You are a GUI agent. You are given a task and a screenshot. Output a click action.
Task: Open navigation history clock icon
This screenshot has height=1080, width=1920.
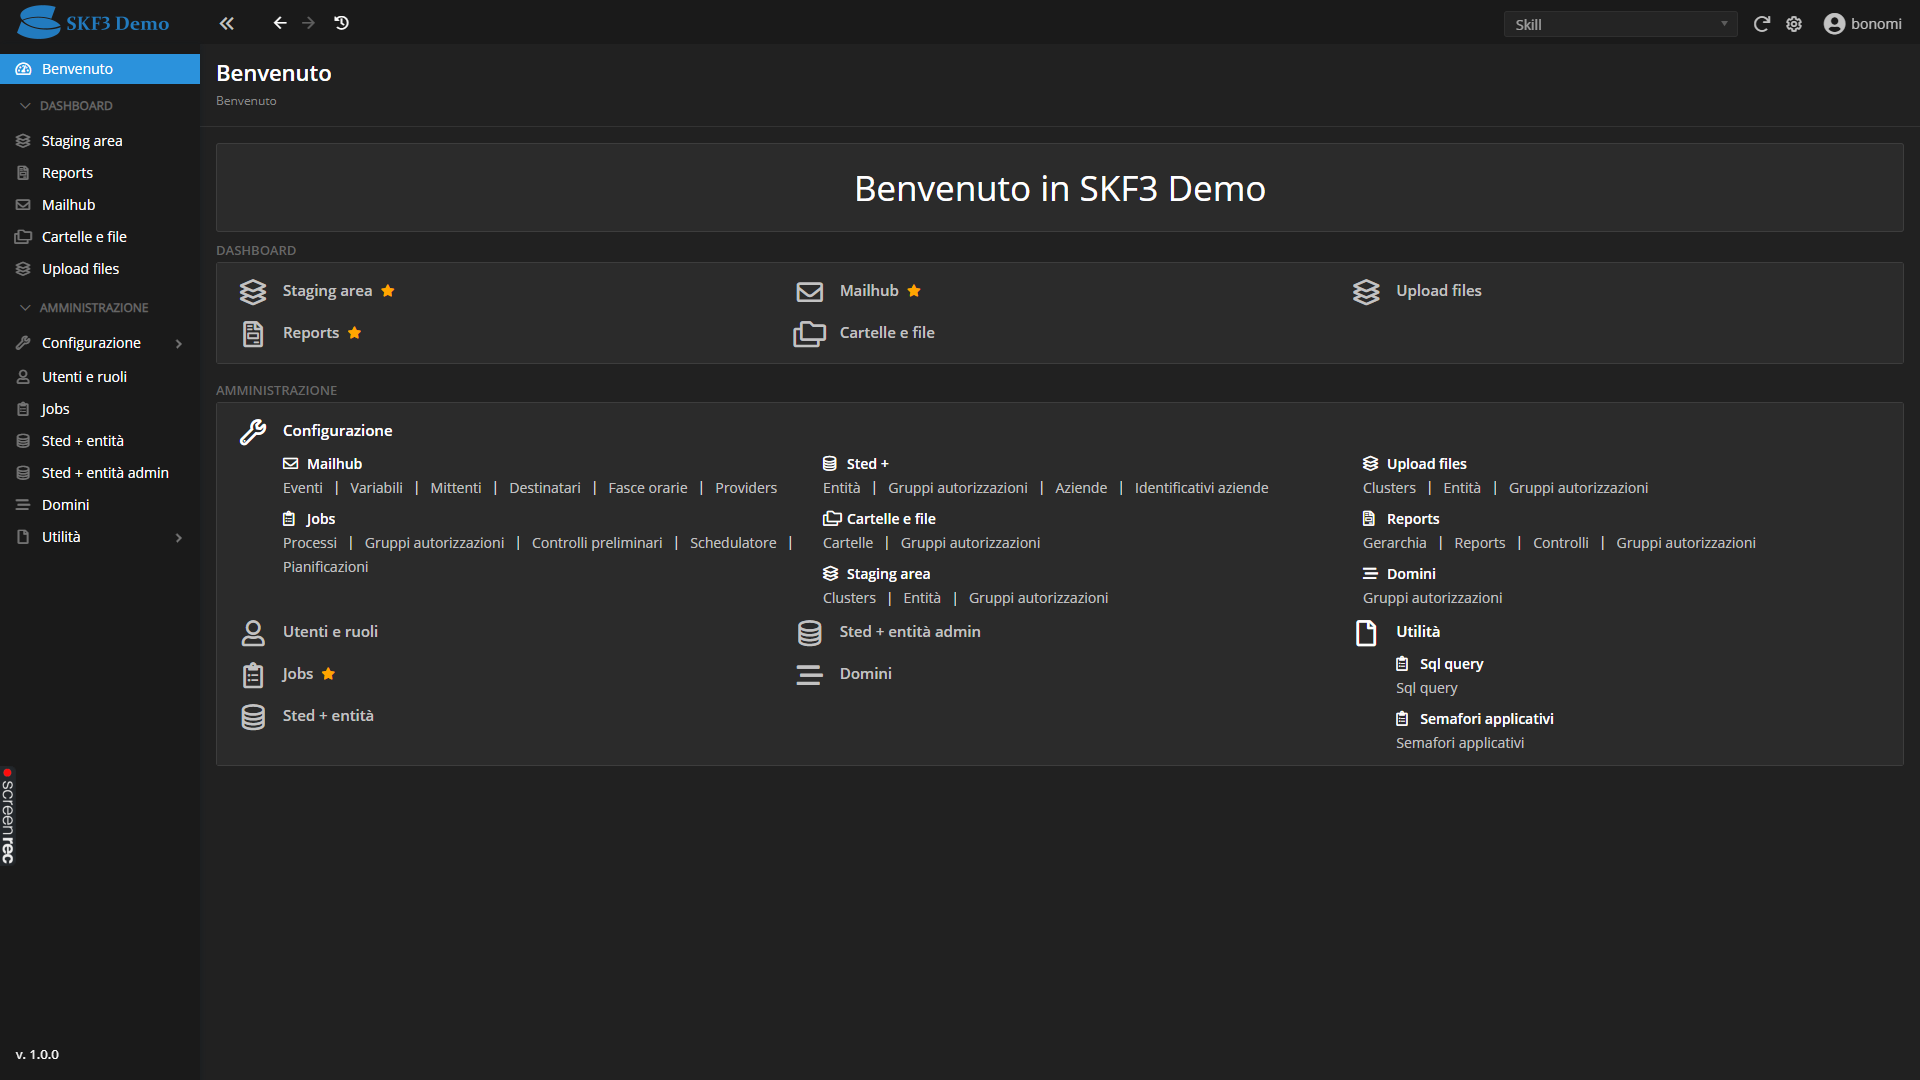tap(342, 23)
